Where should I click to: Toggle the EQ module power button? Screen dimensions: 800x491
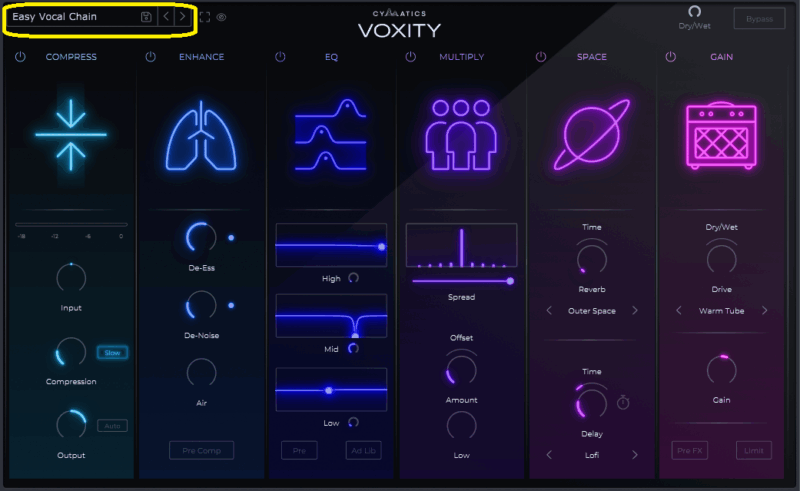[280, 57]
